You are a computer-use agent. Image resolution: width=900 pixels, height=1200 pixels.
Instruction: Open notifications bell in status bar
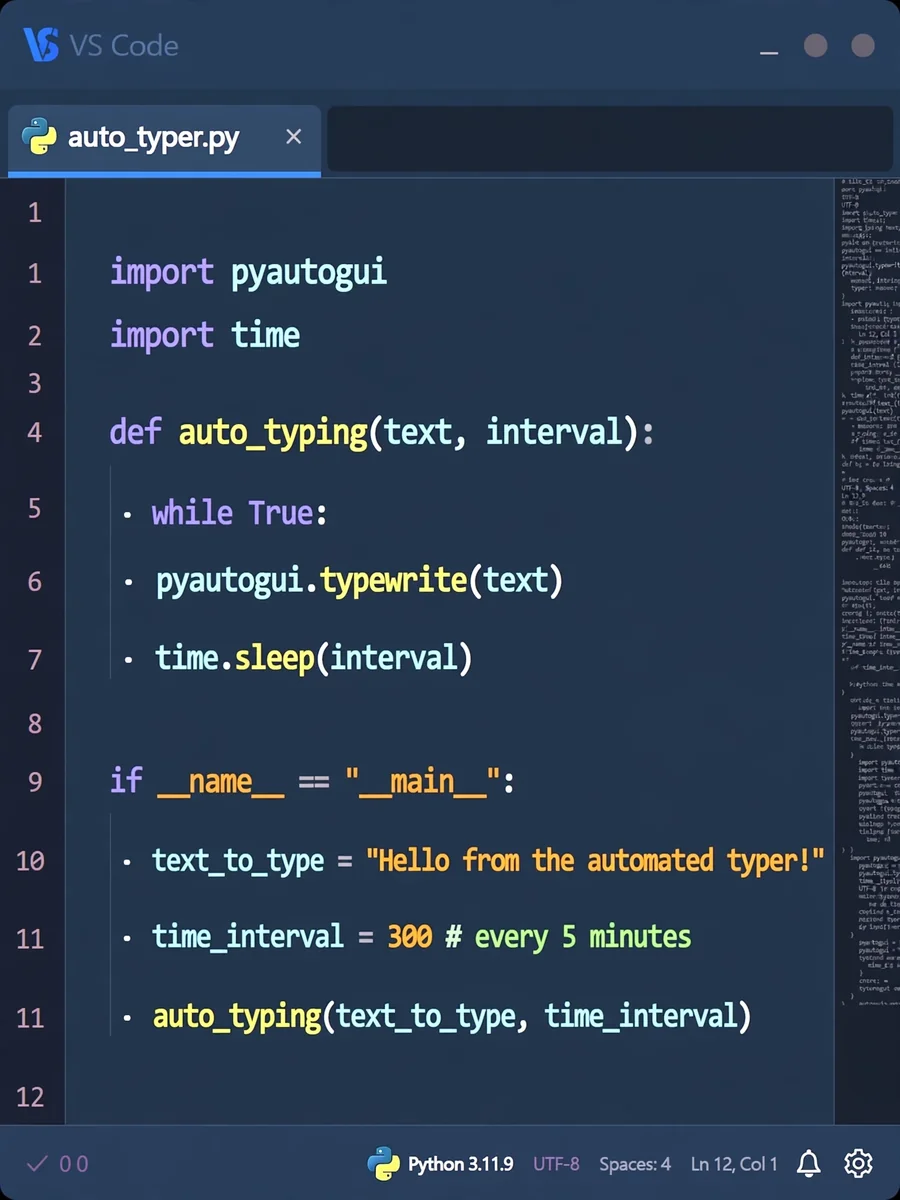(x=808, y=1163)
